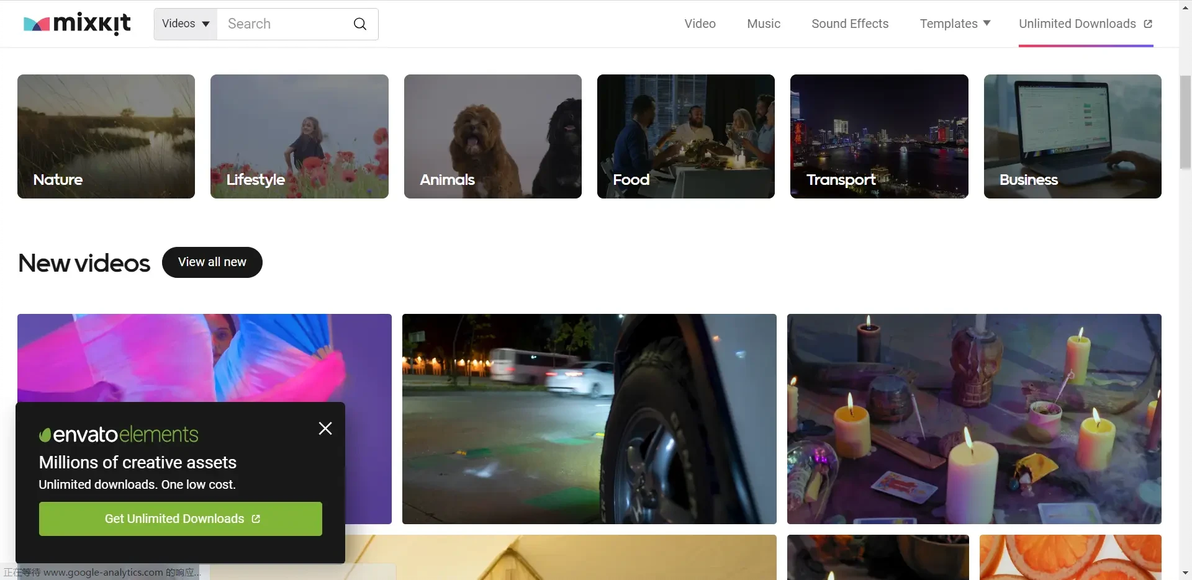The width and height of the screenshot is (1192, 580).
Task: Open the Food category card
Action: [686, 136]
